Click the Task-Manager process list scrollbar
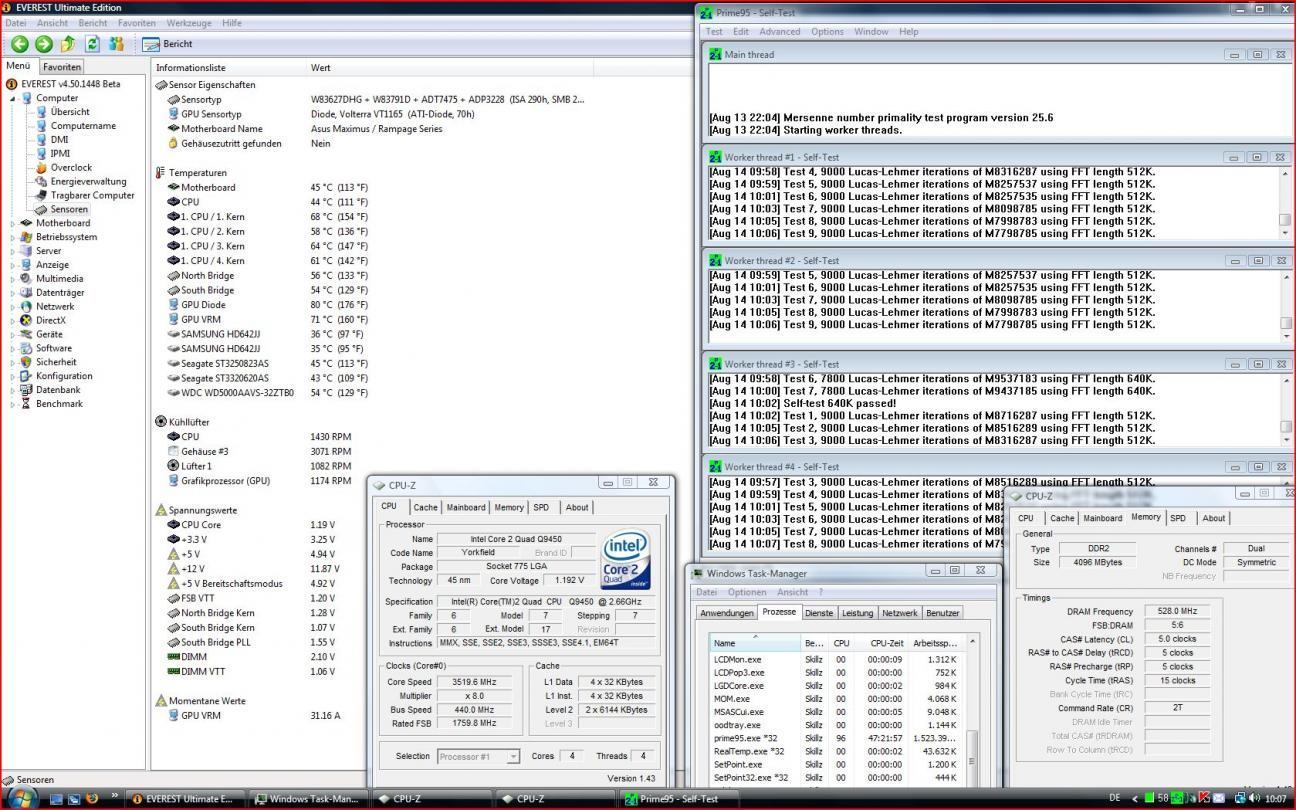 click(x=972, y=710)
